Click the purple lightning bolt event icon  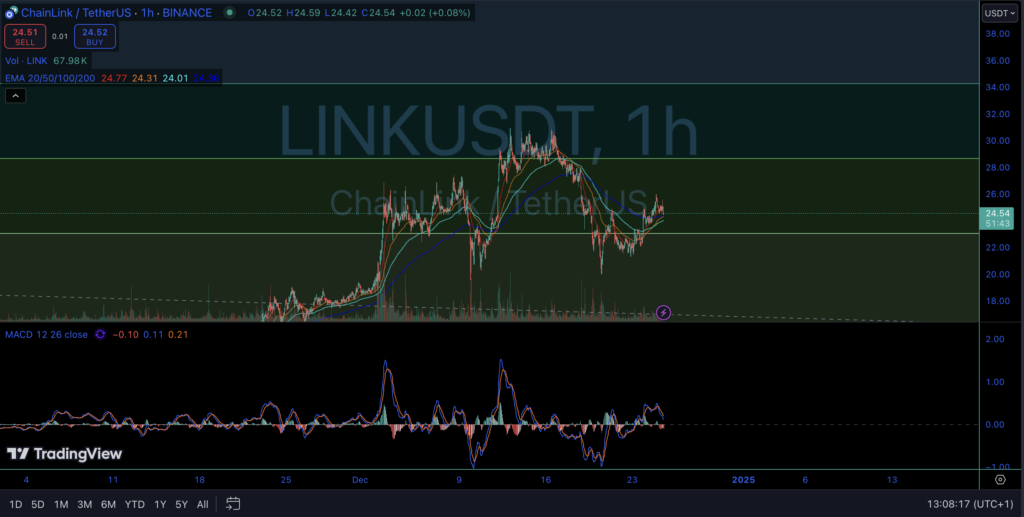663,313
